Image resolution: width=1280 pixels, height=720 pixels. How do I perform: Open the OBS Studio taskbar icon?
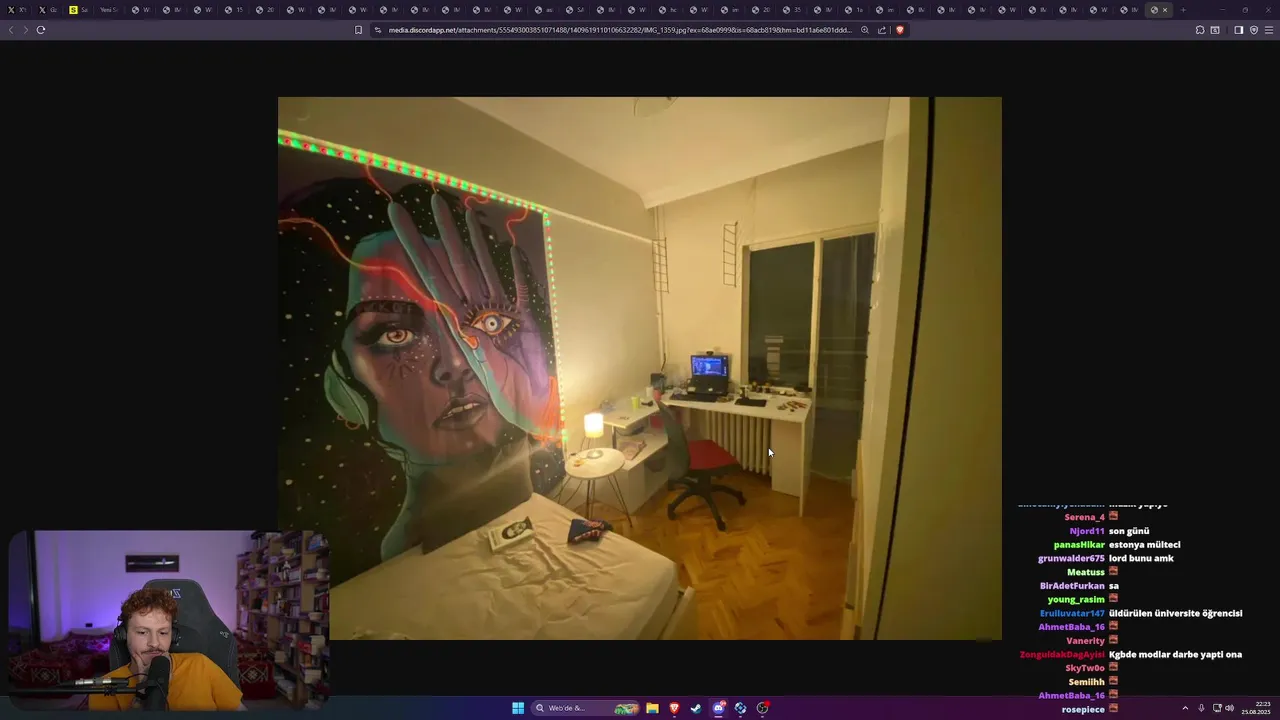click(x=762, y=708)
